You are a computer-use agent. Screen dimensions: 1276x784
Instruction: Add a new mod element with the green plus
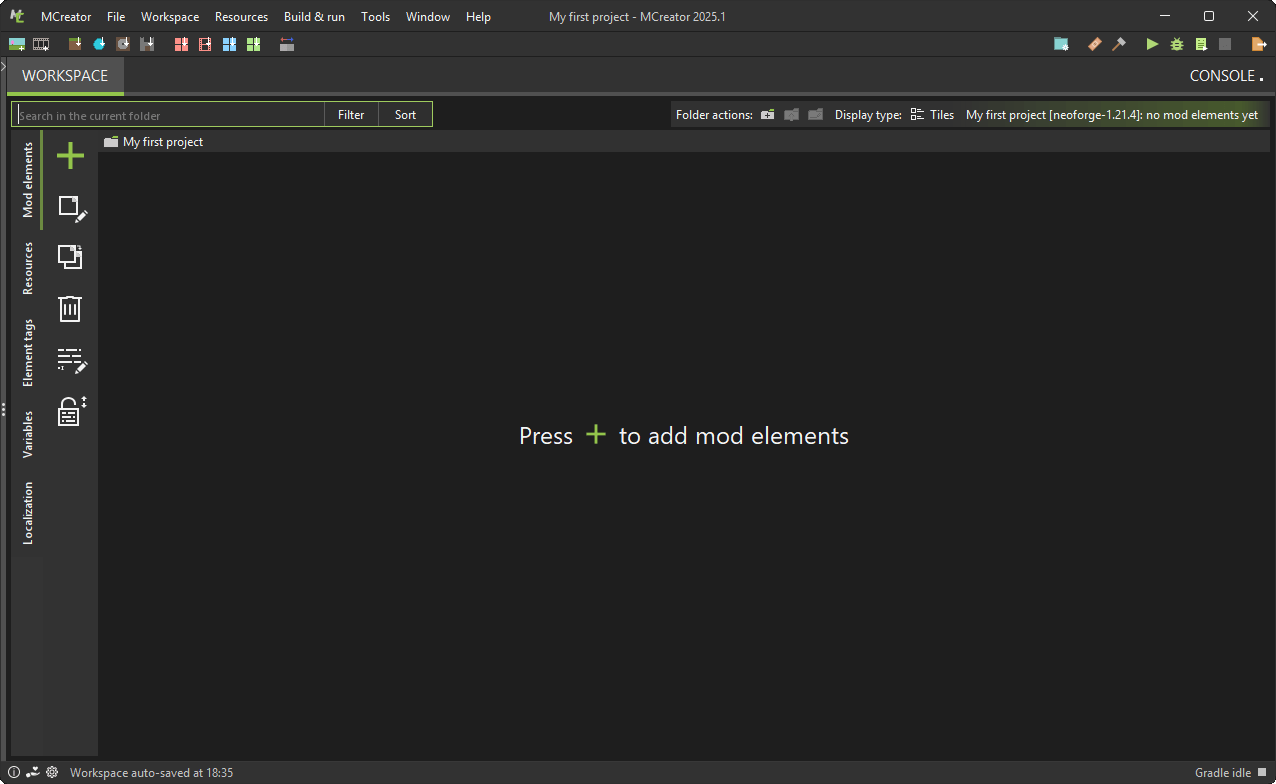[x=70, y=156]
